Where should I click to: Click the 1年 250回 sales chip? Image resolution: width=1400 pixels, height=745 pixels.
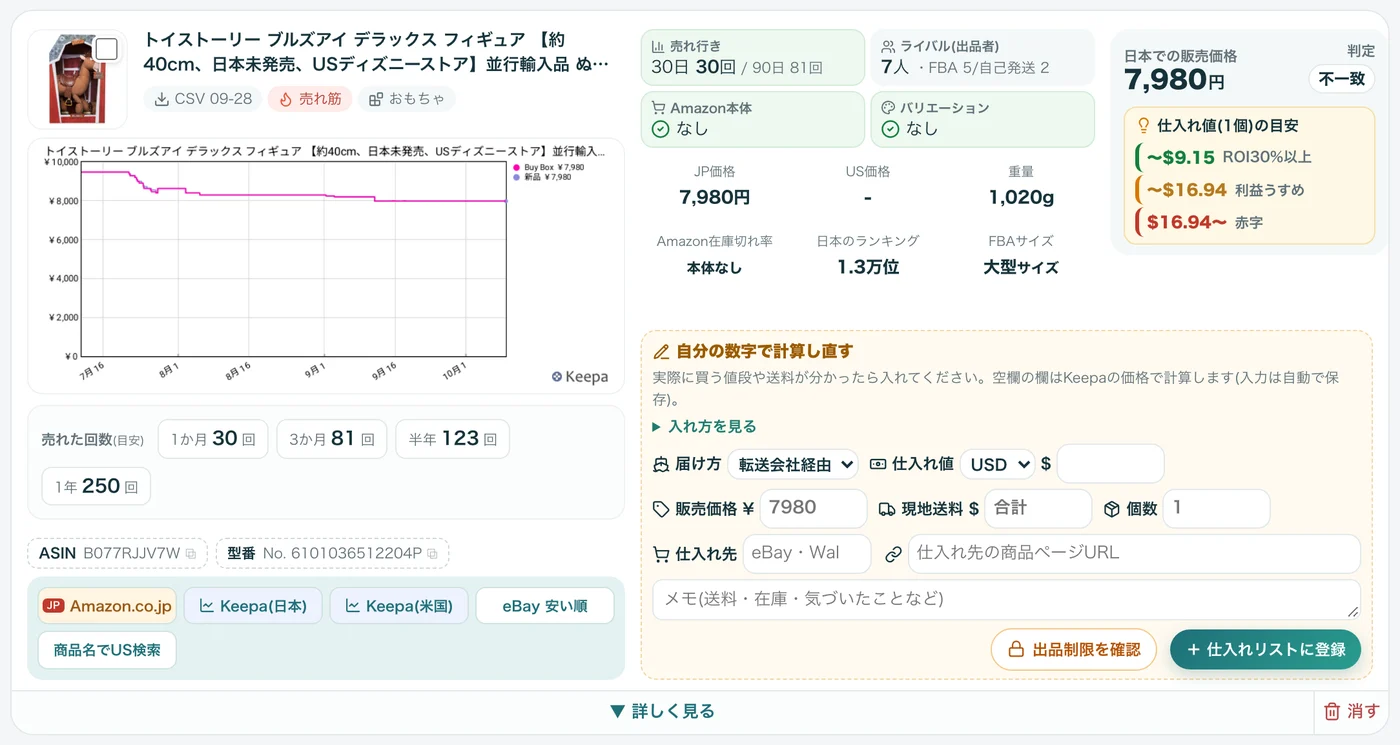click(x=96, y=487)
